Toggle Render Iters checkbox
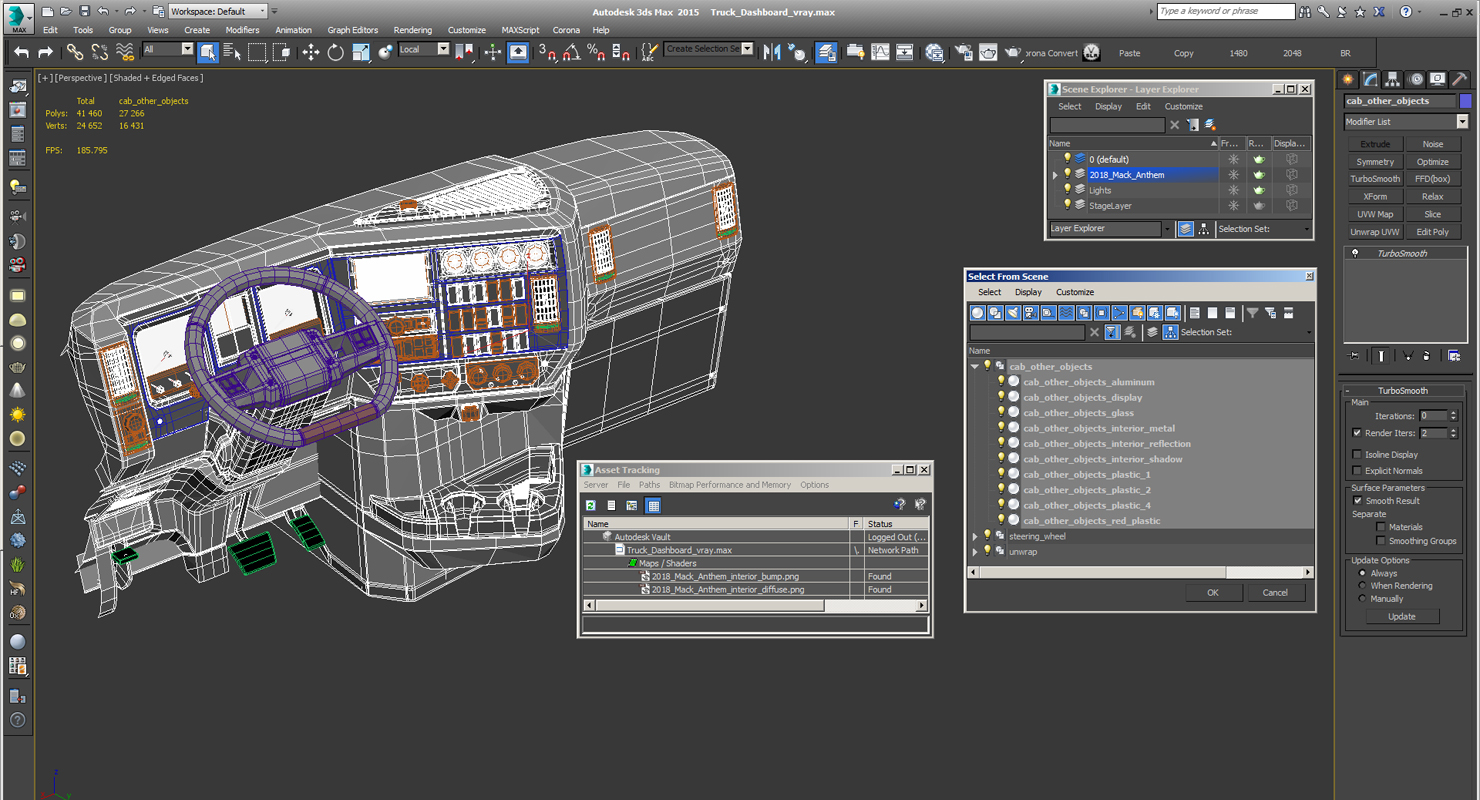 (1357, 433)
